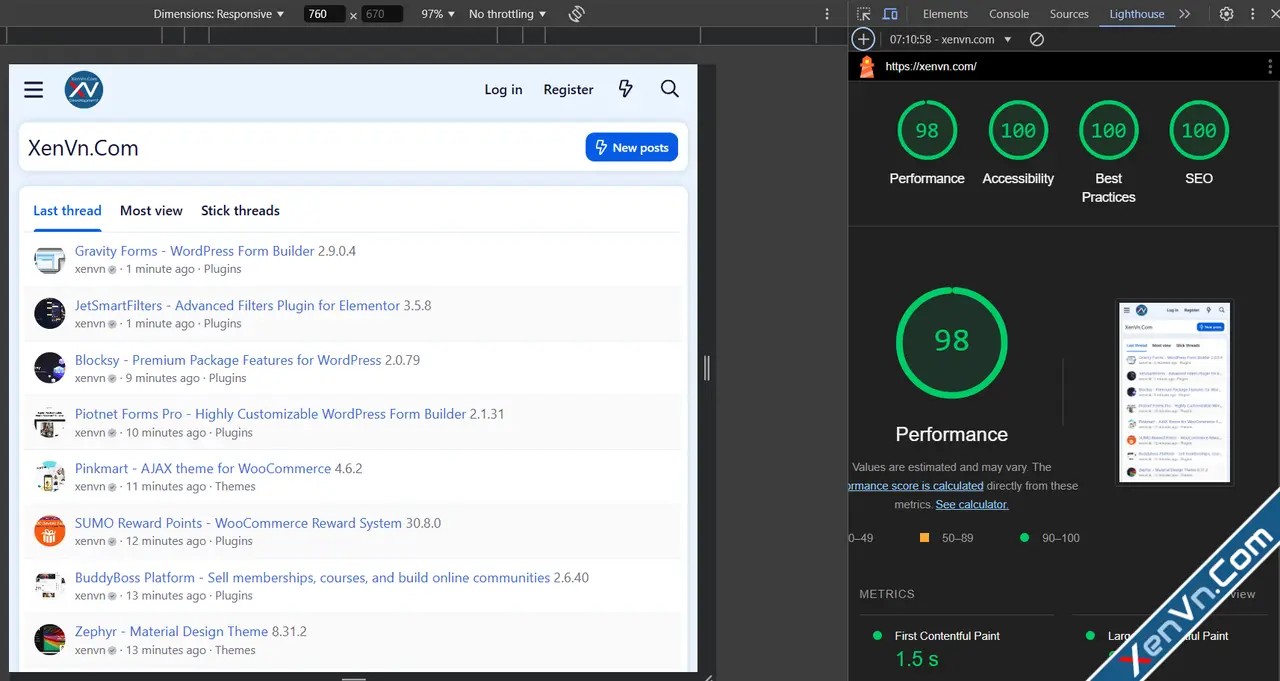Click the Performance 98 score gauge

tap(927, 131)
